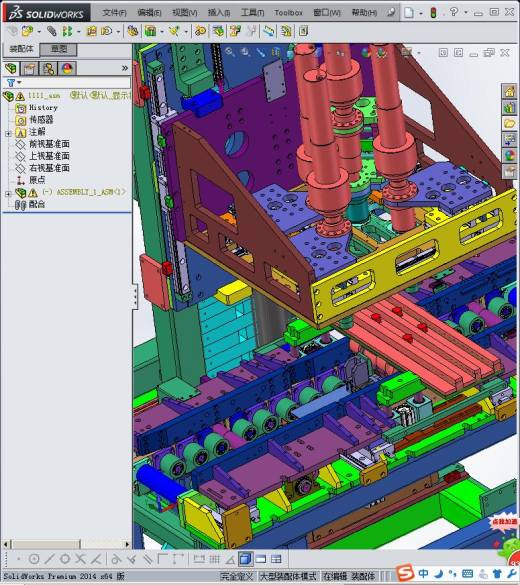Image resolution: width=520 pixels, height=585 pixels.
Task: Select 前视基准面 plane in tree
Action: (x=49, y=144)
